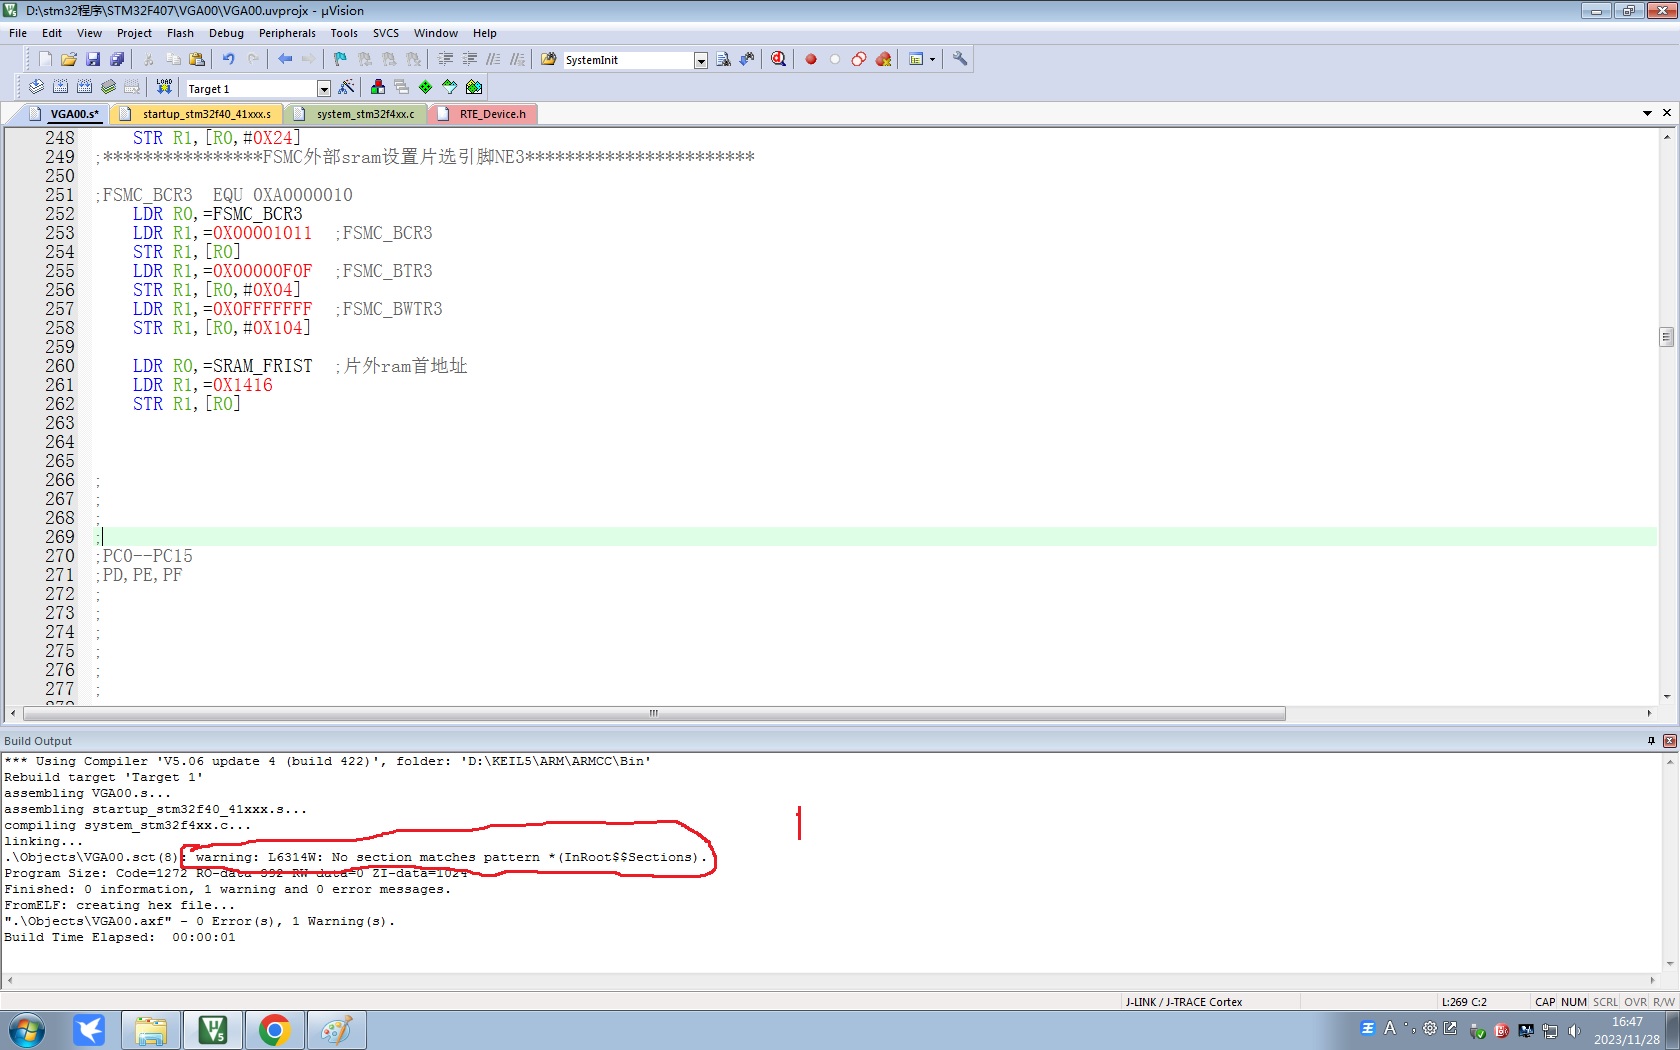Open Configuration wrench icon

(x=960, y=59)
